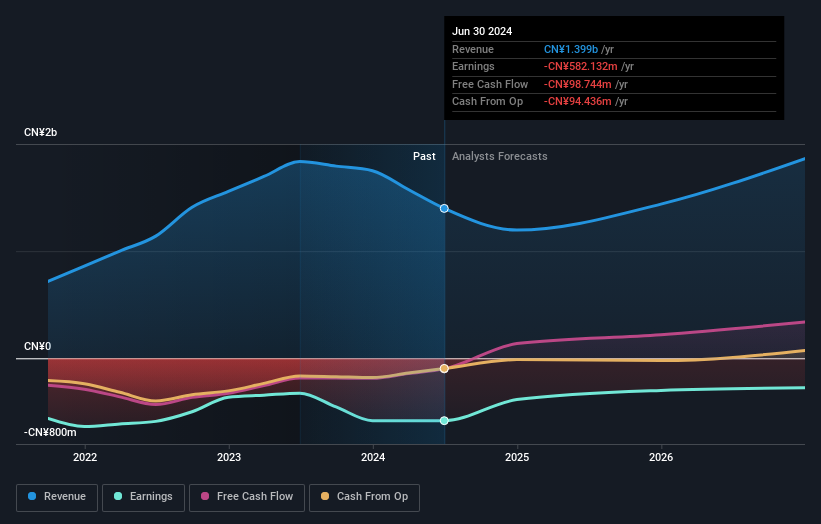Click the blue Revenue data point marker
Image resolution: width=821 pixels, height=524 pixels.
tap(444, 208)
